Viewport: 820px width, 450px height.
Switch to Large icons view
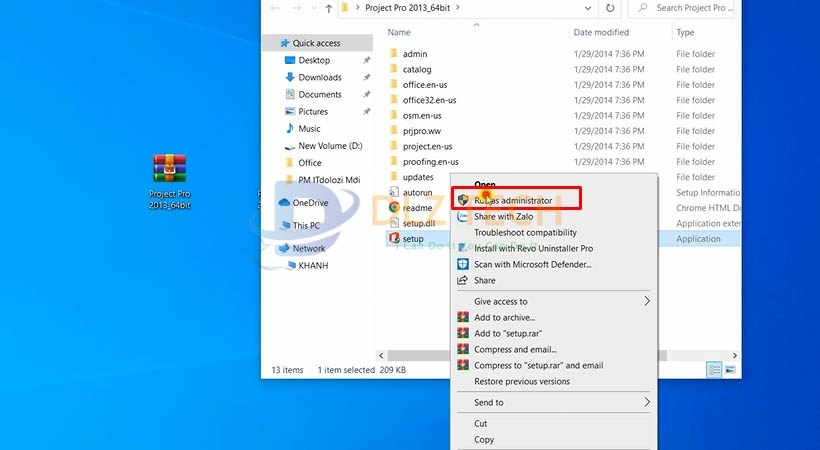pyautogui.click(x=731, y=370)
